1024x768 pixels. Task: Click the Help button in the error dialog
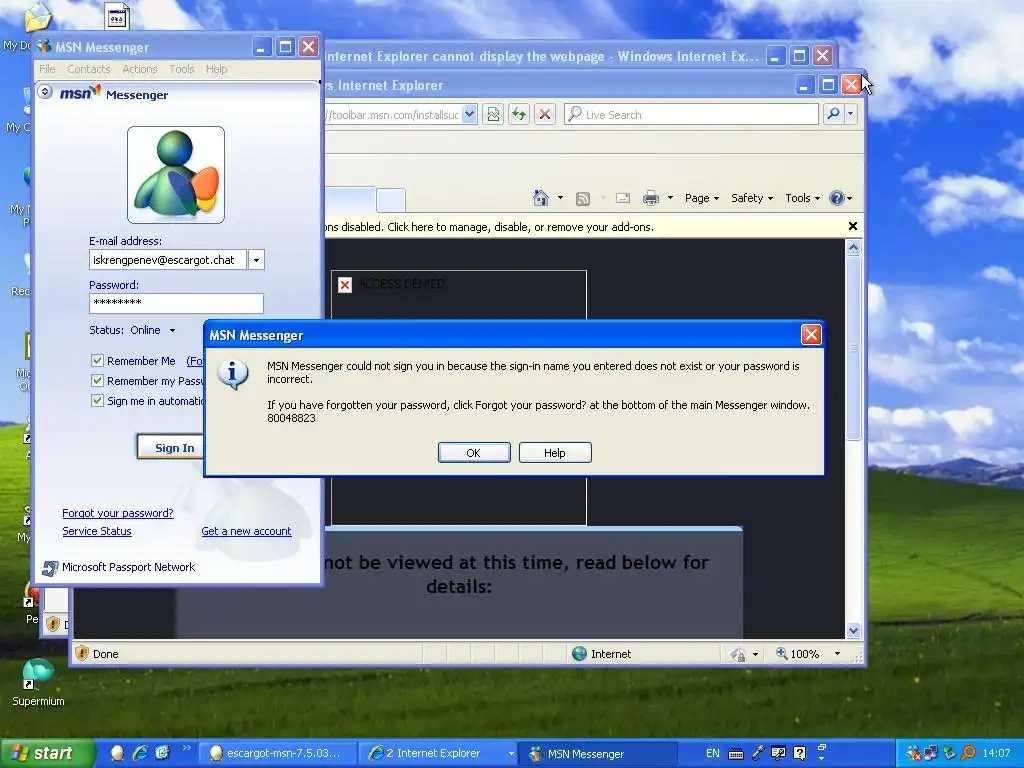(555, 453)
